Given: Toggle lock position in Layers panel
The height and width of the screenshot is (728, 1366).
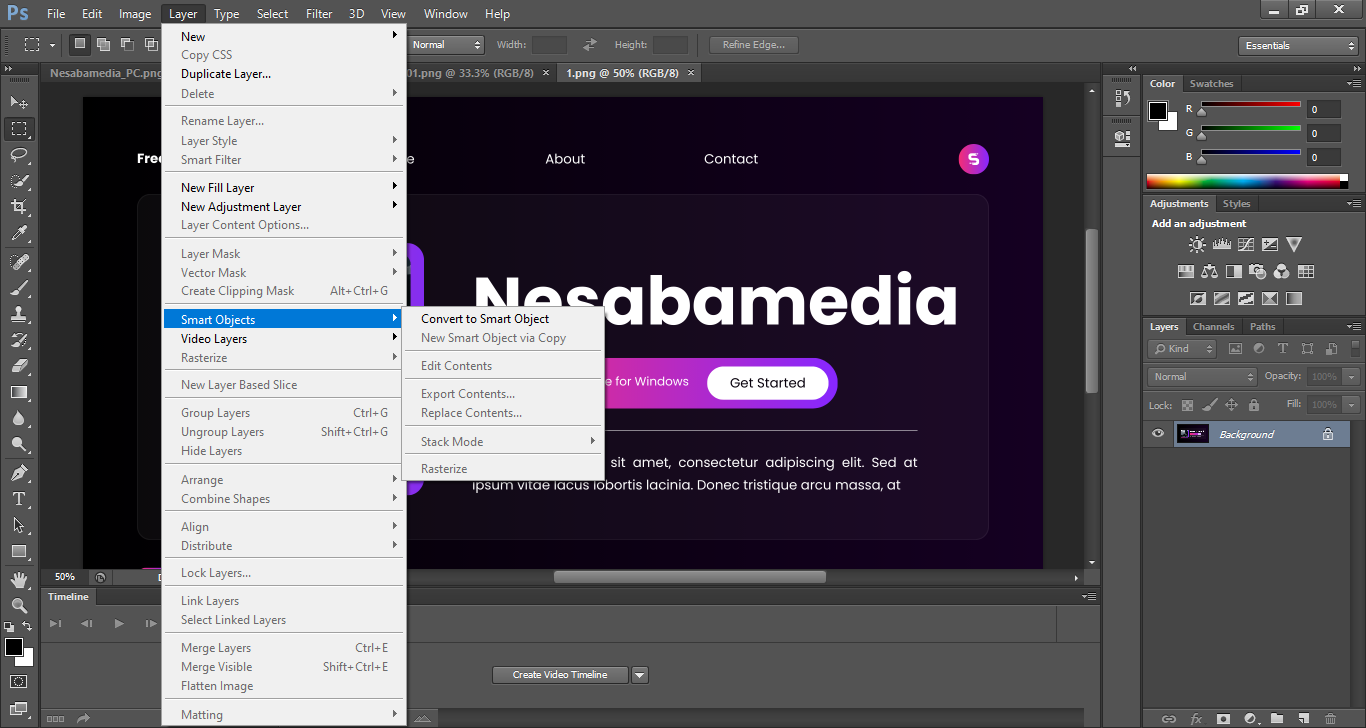Looking at the screenshot, I should (1231, 405).
